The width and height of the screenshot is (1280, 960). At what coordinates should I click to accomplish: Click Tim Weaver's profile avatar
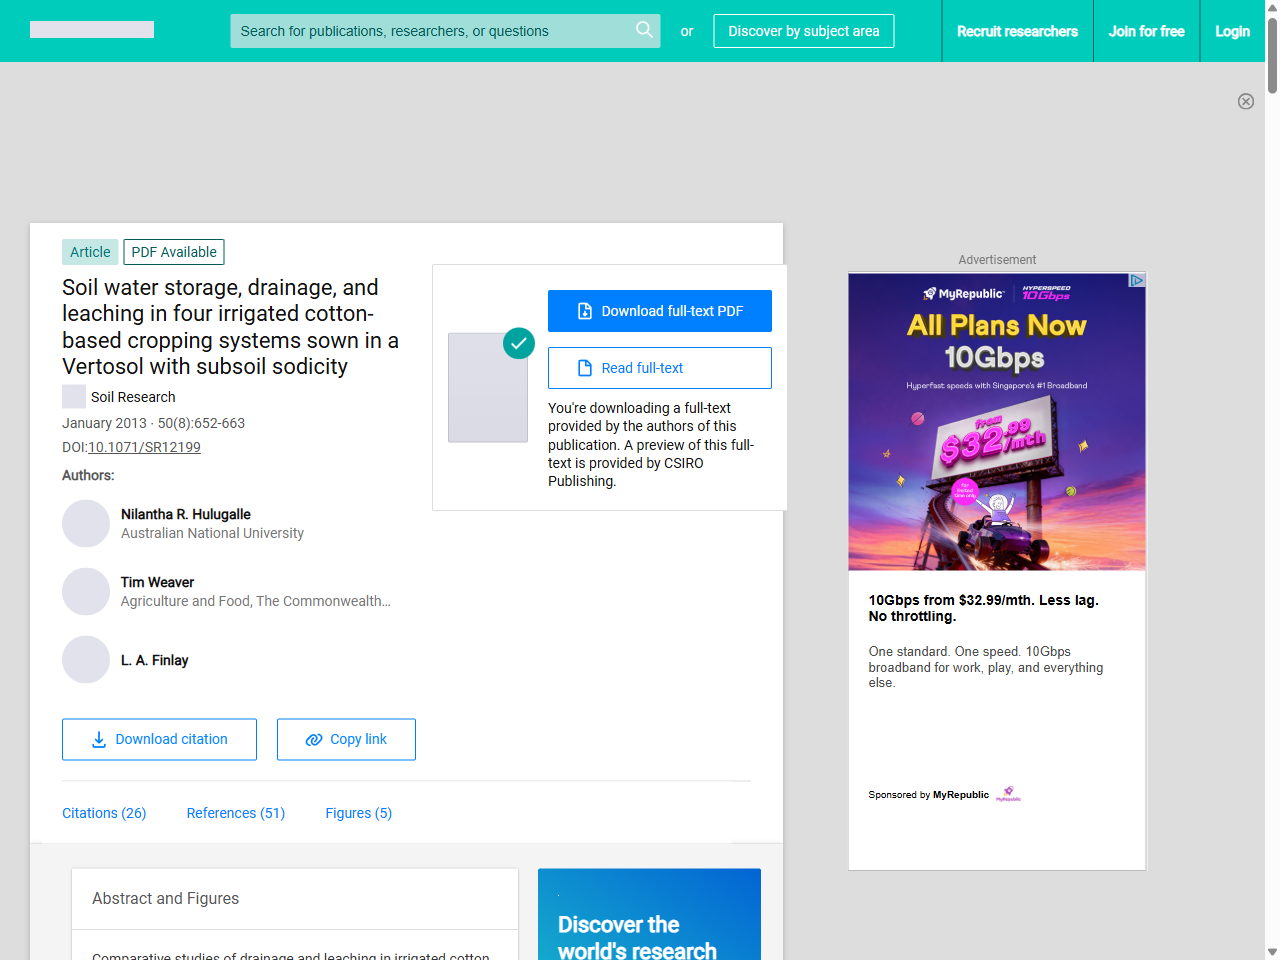(x=86, y=592)
